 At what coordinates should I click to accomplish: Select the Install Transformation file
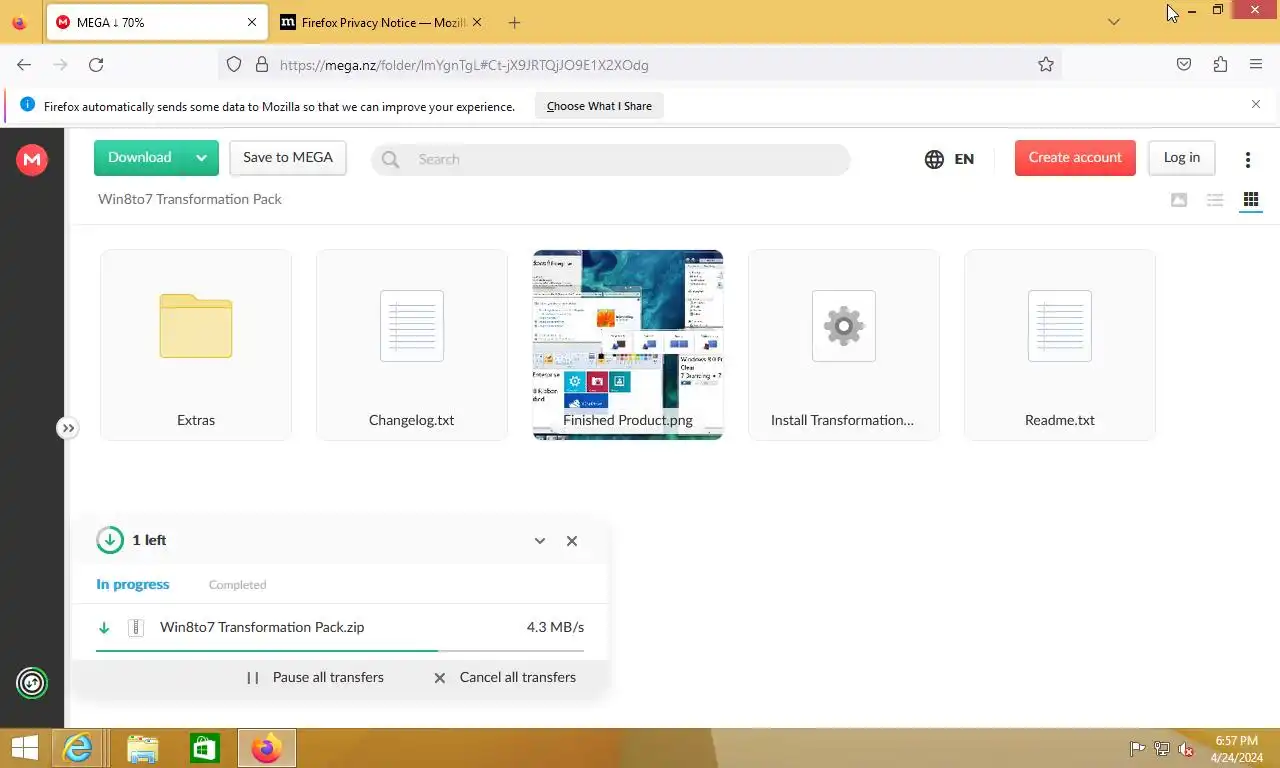coord(844,345)
